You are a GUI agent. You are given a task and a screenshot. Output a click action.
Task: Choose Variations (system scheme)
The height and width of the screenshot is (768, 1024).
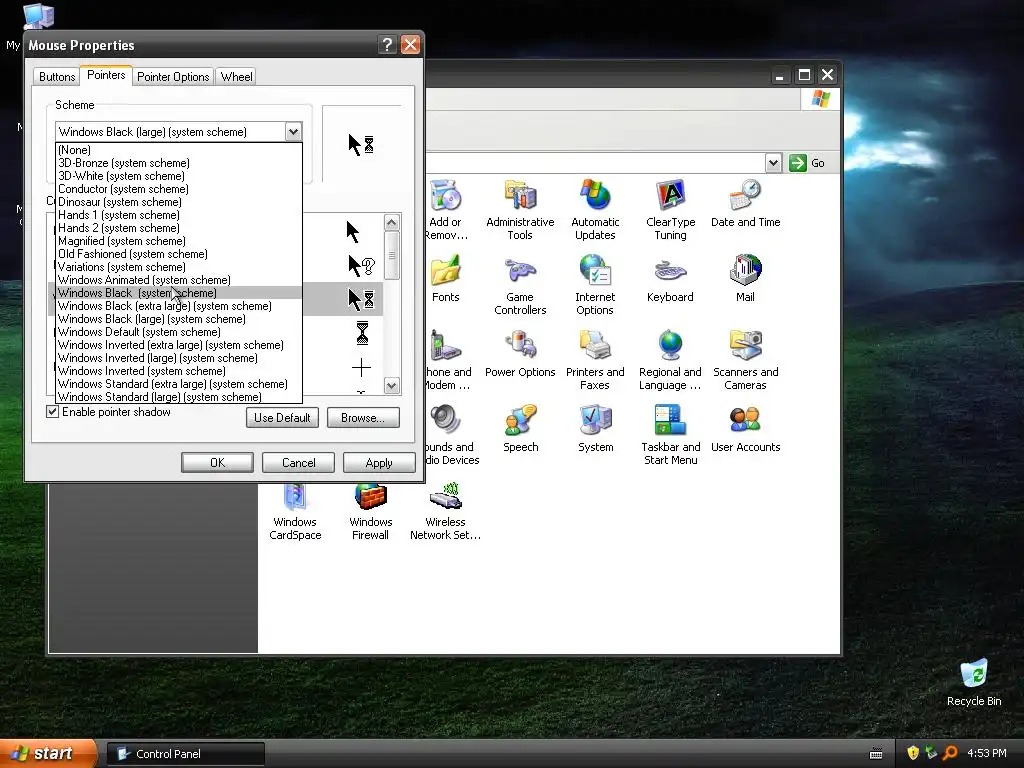click(x=178, y=266)
